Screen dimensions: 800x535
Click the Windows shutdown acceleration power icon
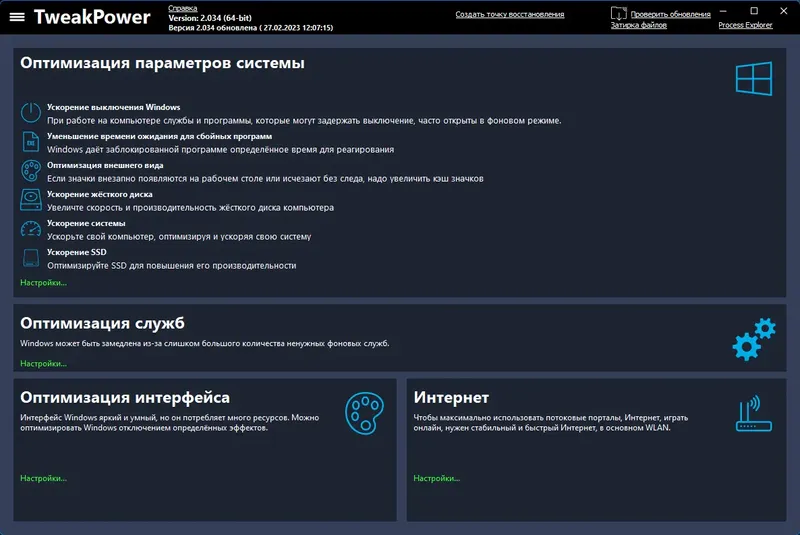click(x=31, y=113)
